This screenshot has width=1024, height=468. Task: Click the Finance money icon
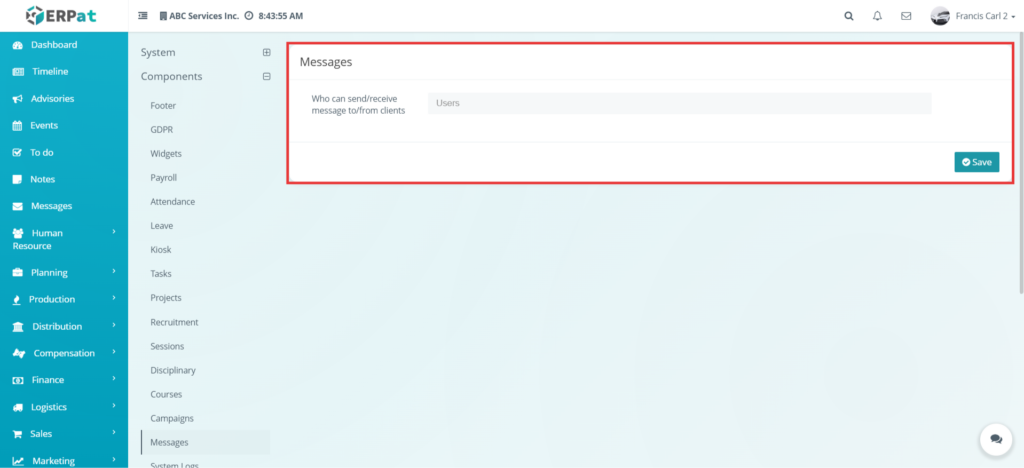pyautogui.click(x=18, y=380)
